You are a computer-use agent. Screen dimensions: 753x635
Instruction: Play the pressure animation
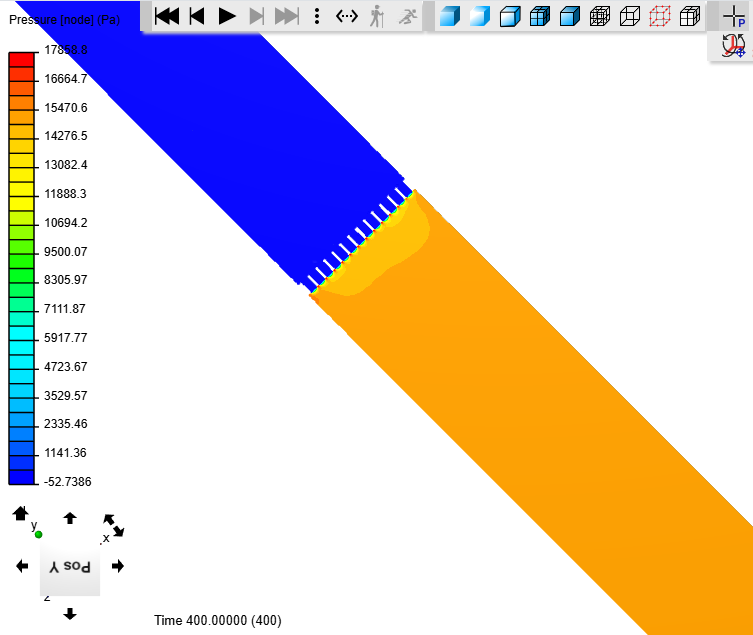tap(227, 16)
